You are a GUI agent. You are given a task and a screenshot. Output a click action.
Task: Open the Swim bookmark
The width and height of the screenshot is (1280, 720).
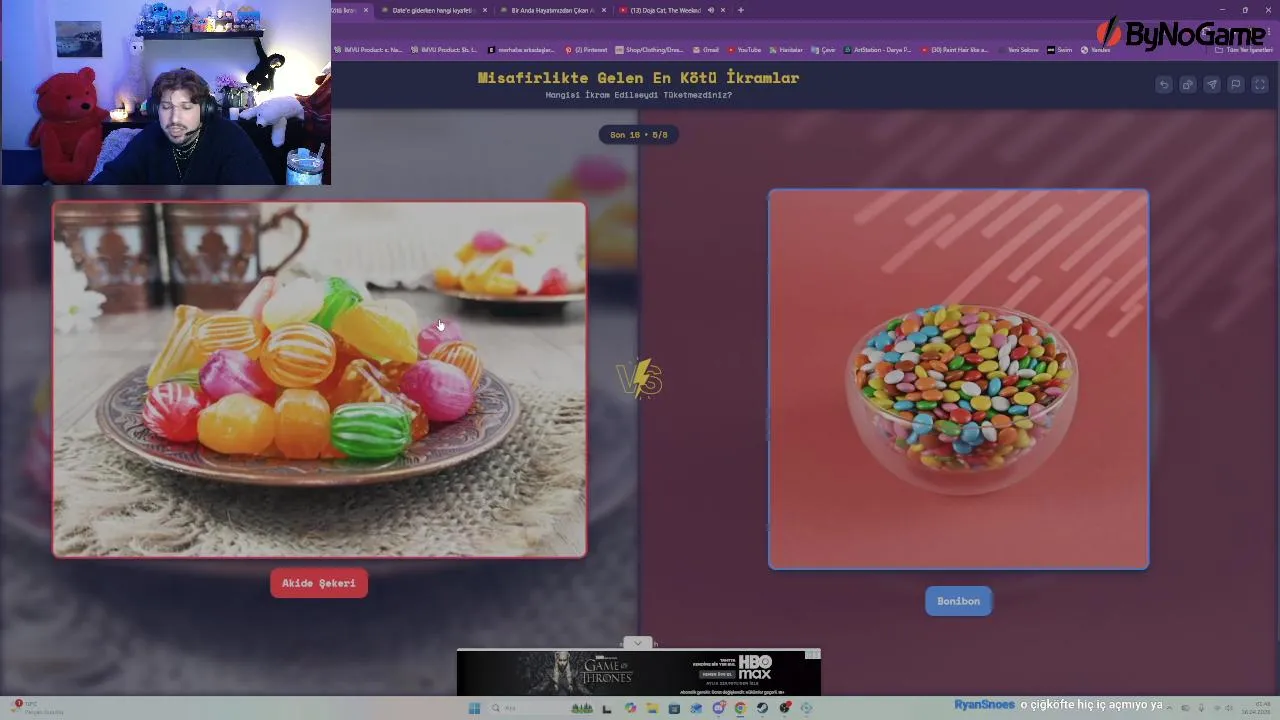point(1059,50)
